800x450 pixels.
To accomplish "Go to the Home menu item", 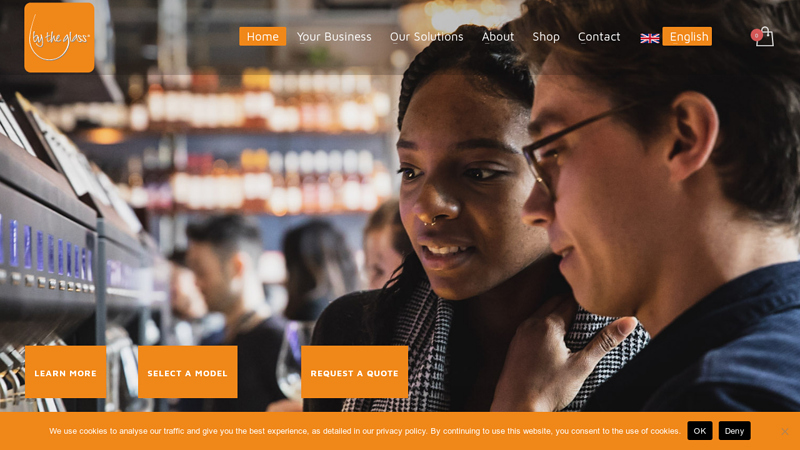I will [x=263, y=37].
